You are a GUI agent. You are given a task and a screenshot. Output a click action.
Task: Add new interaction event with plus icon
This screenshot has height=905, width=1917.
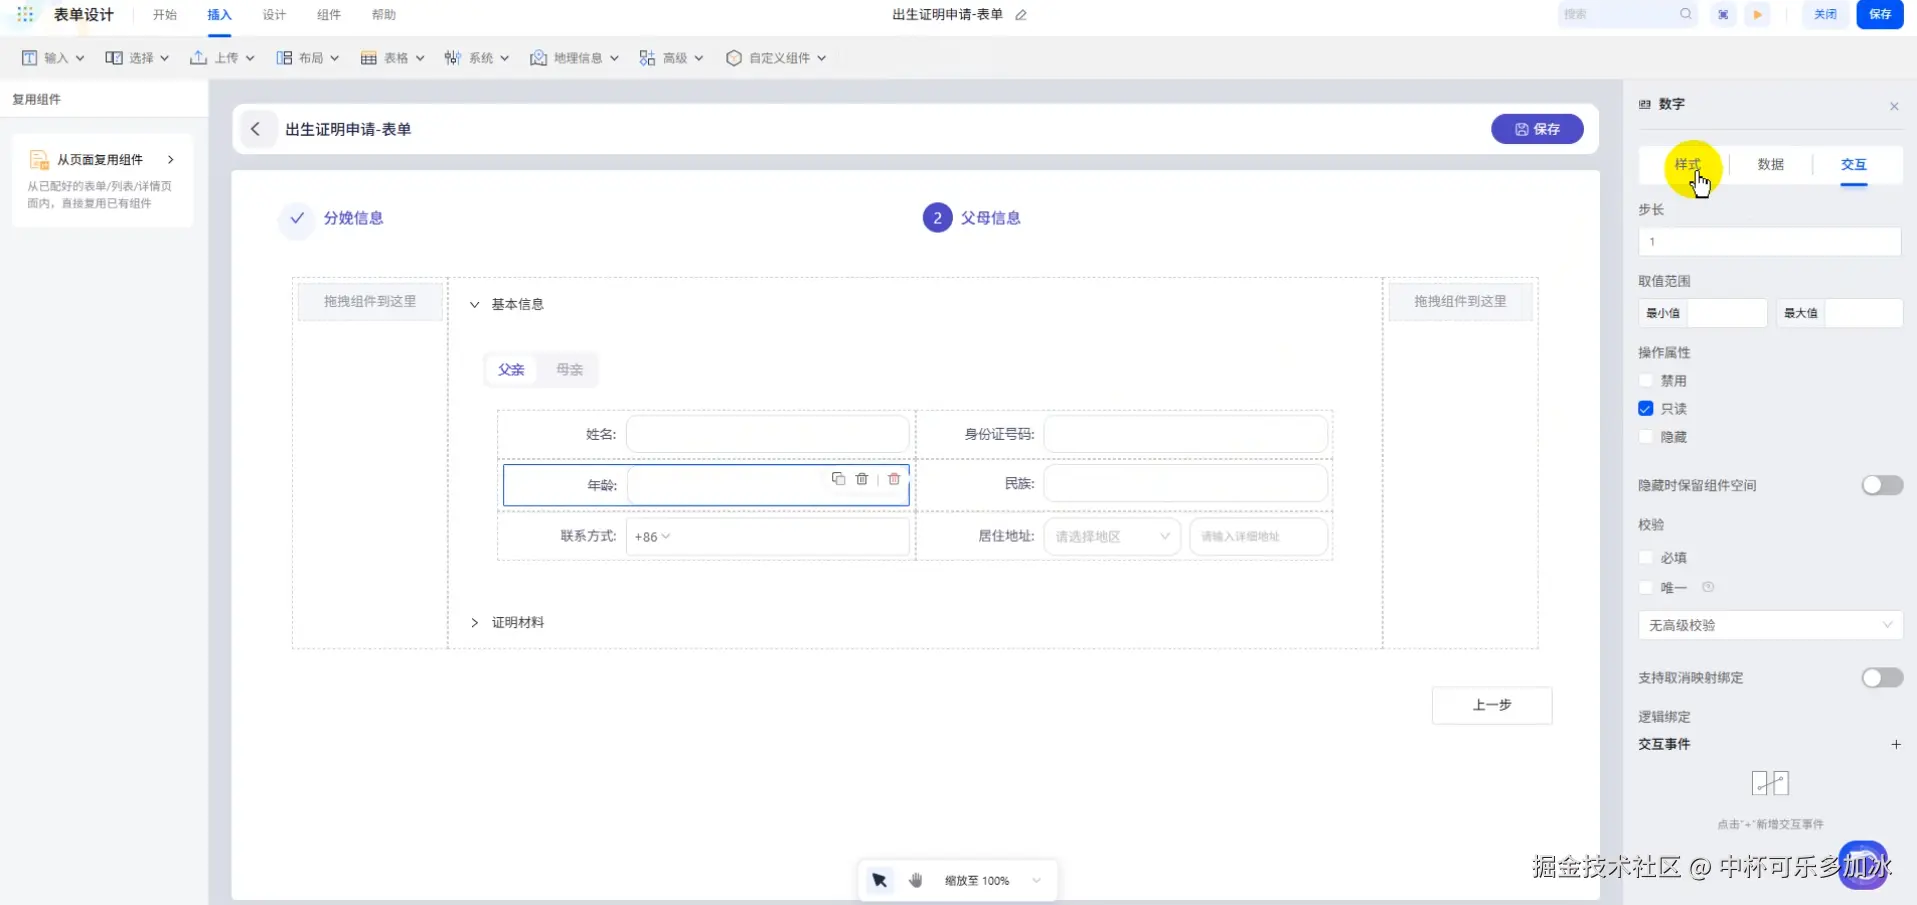(1895, 744)
